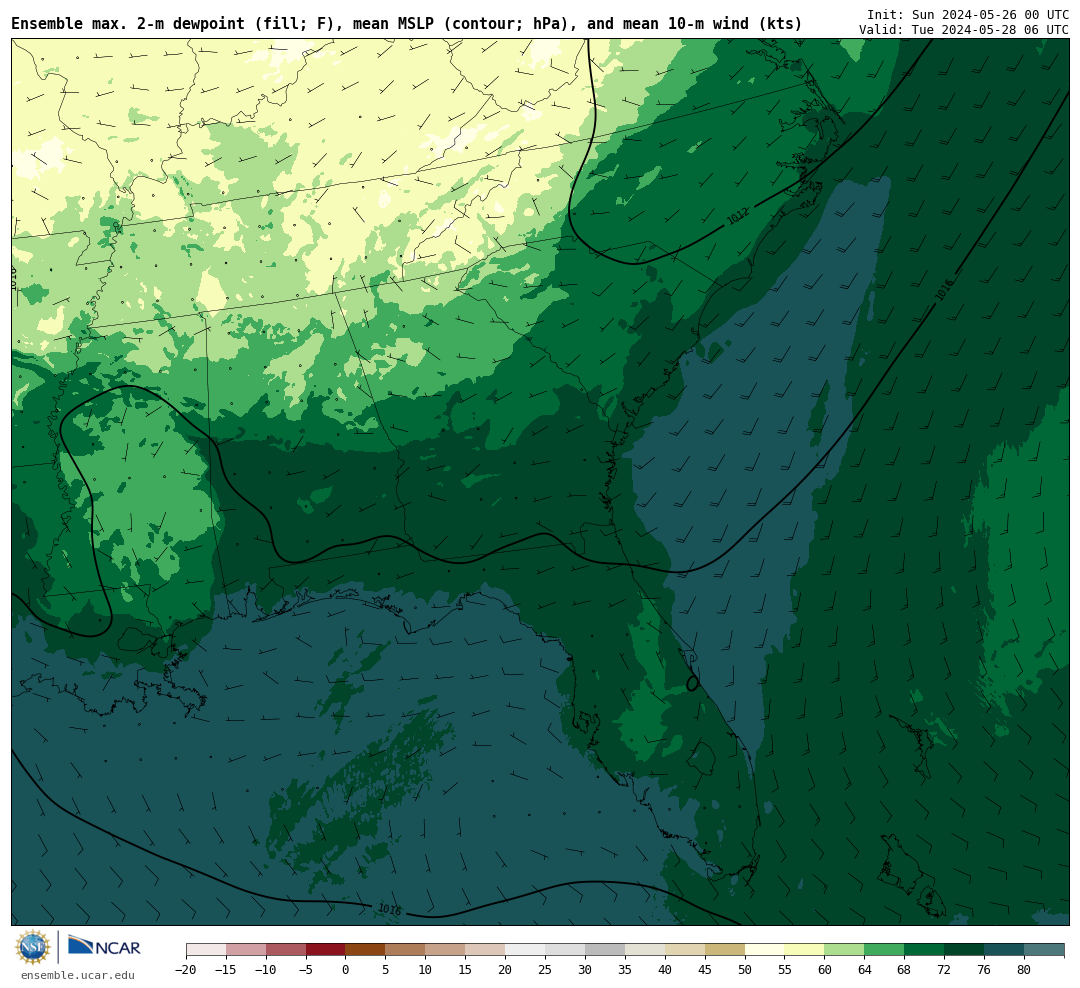Viewport: 1080px width, 988px height.
Task: Click the 80 colorbar tick label
Action: 1025,970
